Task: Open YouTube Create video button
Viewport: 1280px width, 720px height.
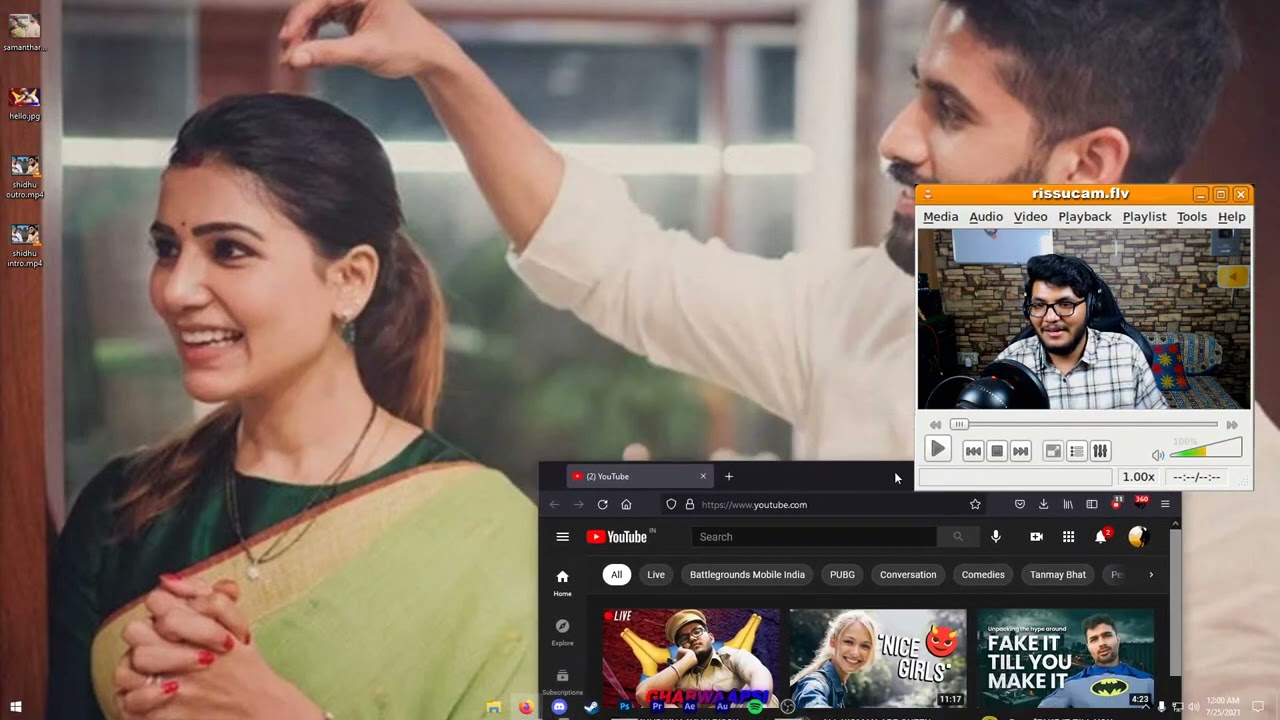Action: click(1036, 537)
